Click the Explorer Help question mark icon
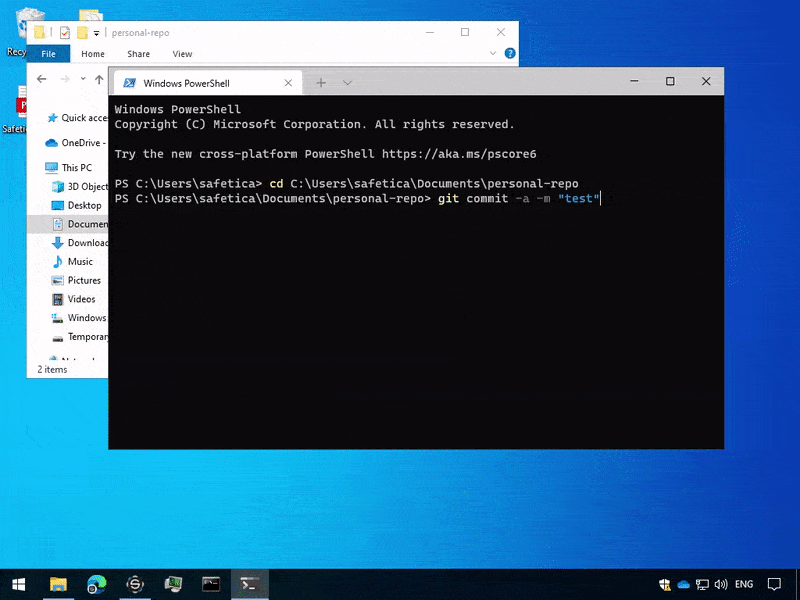The height and width of the screenshot is (600, 800). click(x=510, y=54)
